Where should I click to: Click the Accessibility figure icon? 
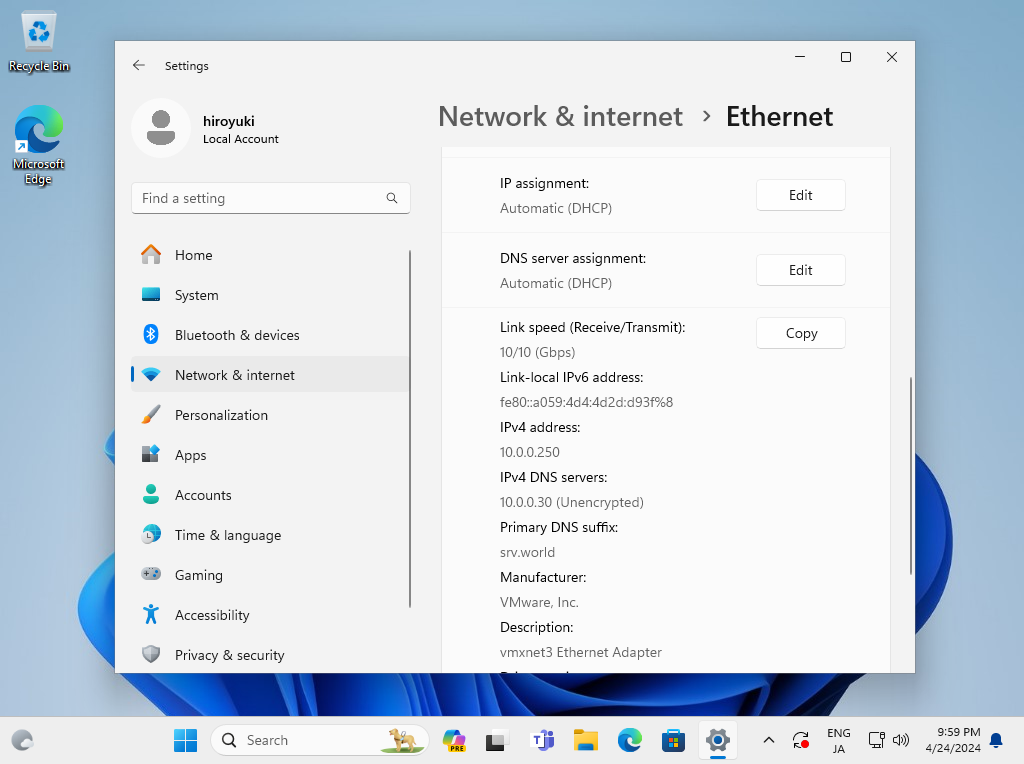coord(151,615)
